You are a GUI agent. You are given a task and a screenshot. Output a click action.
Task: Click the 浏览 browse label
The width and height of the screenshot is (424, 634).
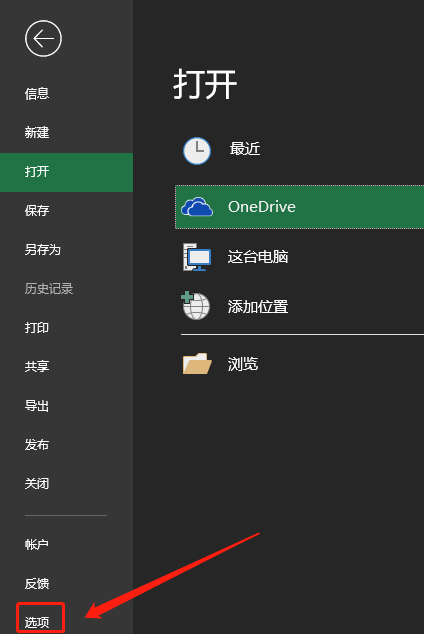(243, 364)
